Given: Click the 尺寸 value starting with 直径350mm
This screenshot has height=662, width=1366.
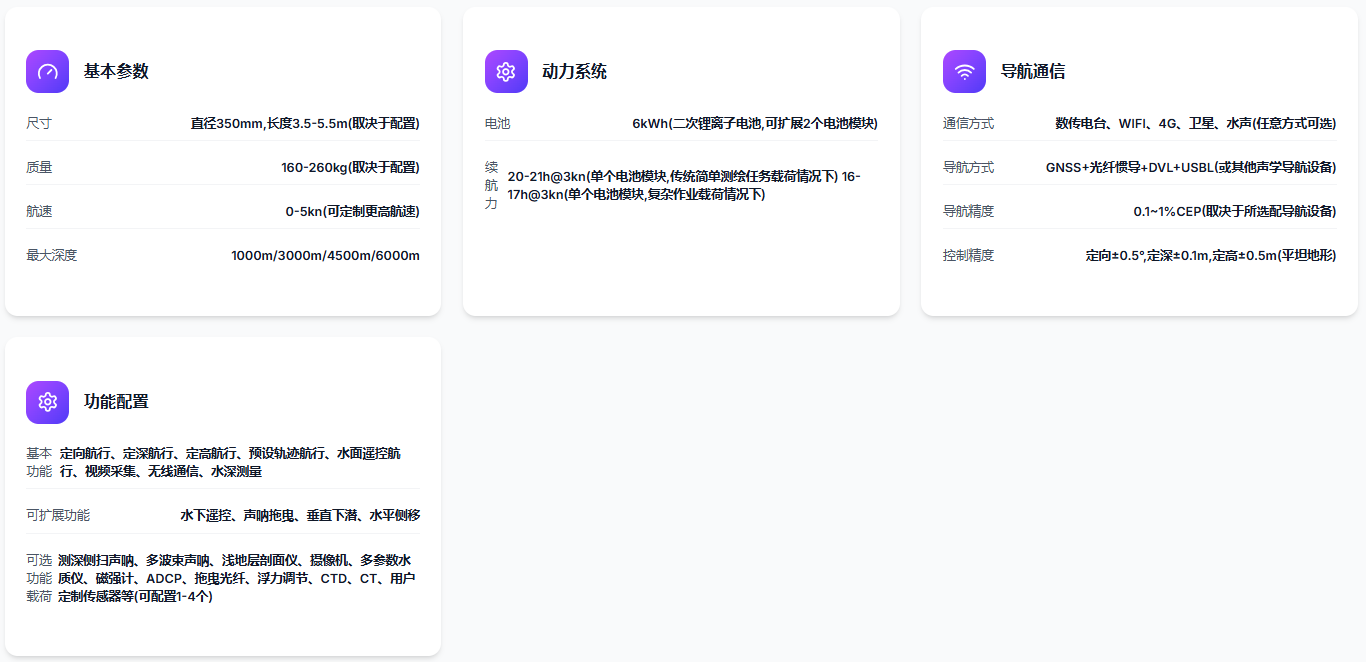Looking at the screenshot, I should (305, 124).
